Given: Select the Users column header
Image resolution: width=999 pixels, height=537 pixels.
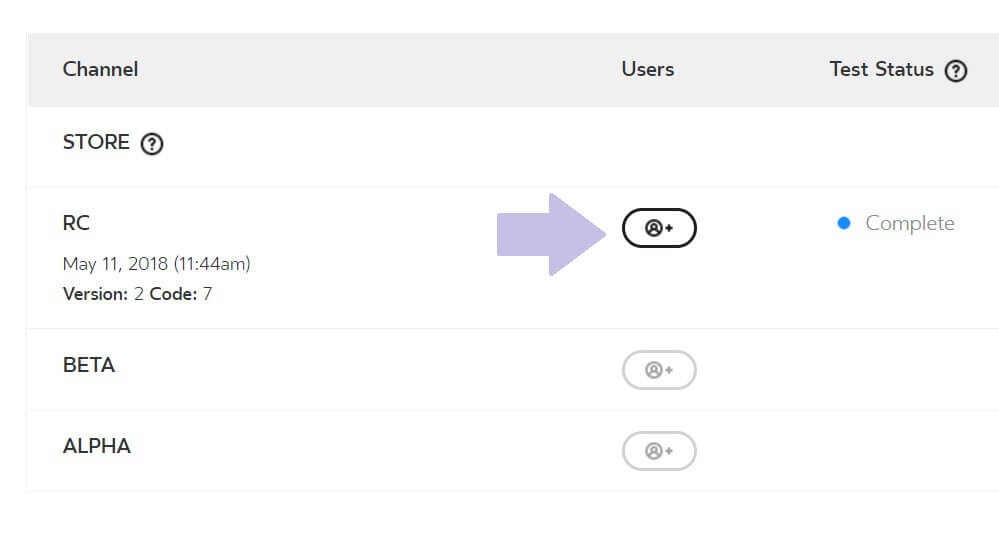Looking at the screenshot, I should pos(647,69).
